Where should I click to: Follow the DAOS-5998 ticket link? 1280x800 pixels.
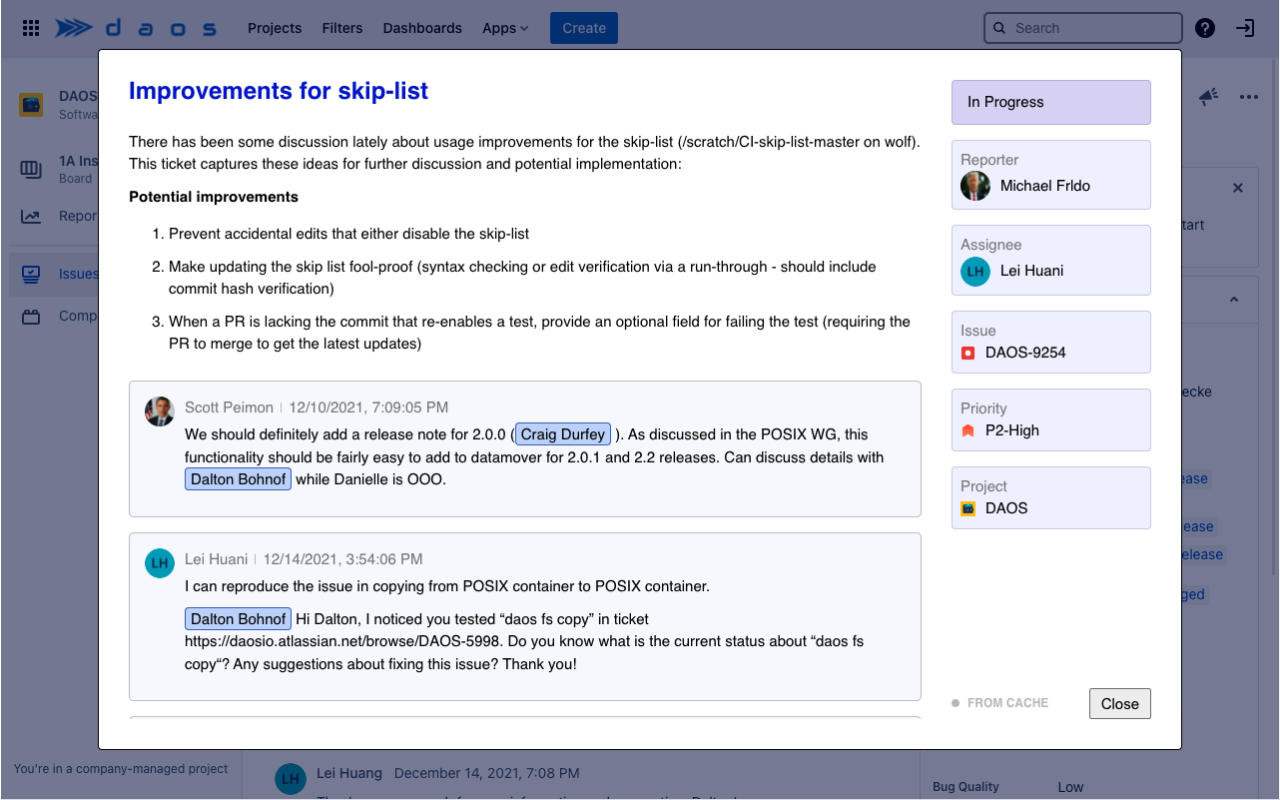[x=342, y=640]
